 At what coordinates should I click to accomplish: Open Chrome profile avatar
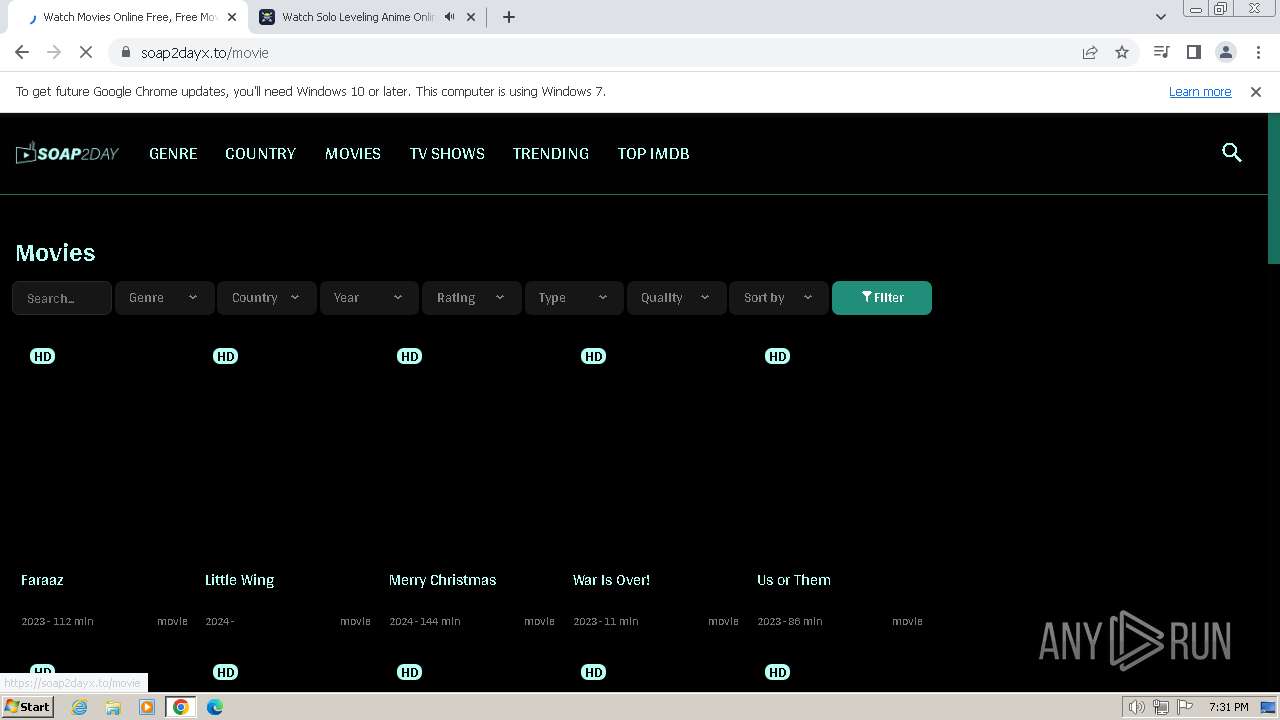pyautogui.click(x=1225, y=52)
